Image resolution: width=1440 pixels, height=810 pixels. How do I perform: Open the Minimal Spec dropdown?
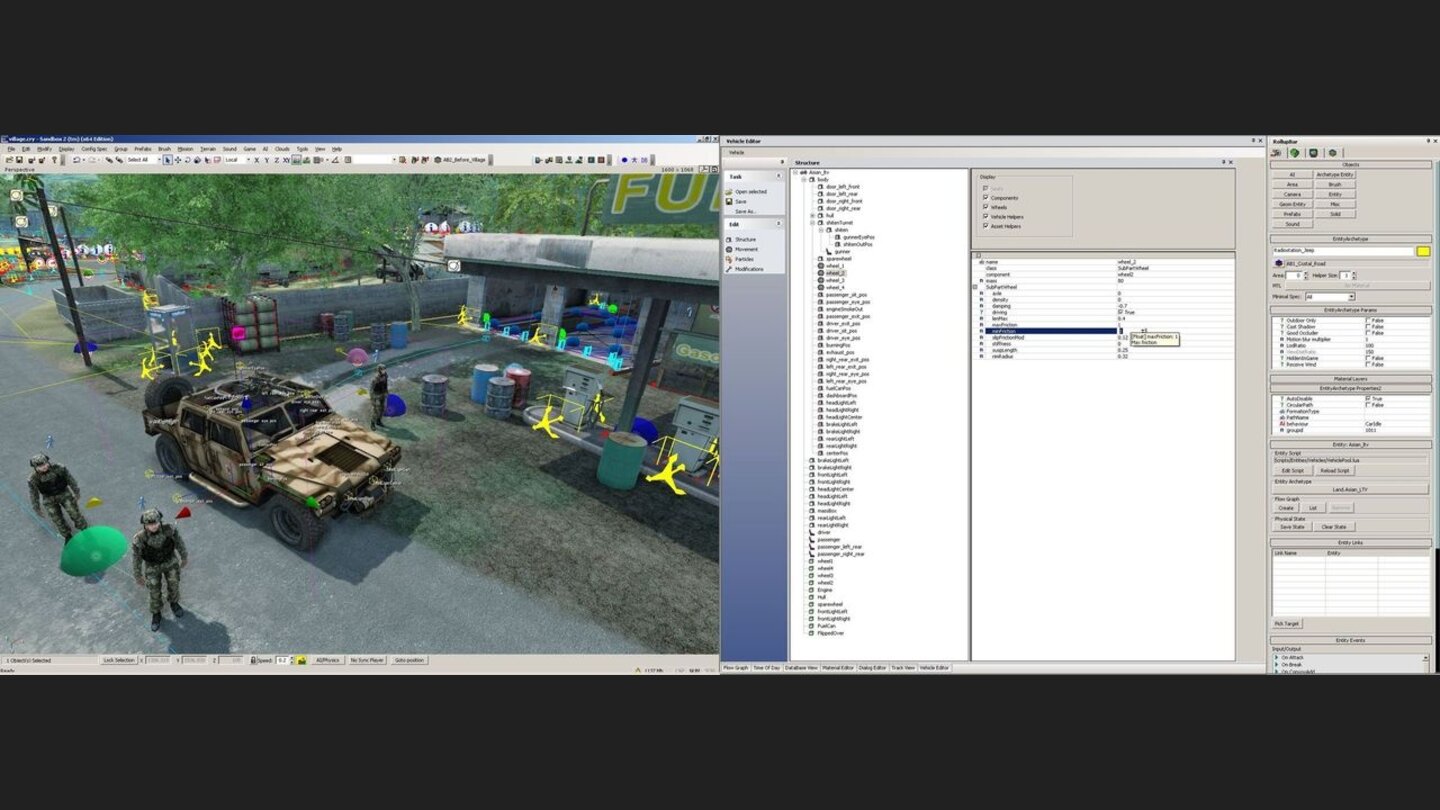coord(1351,297)
